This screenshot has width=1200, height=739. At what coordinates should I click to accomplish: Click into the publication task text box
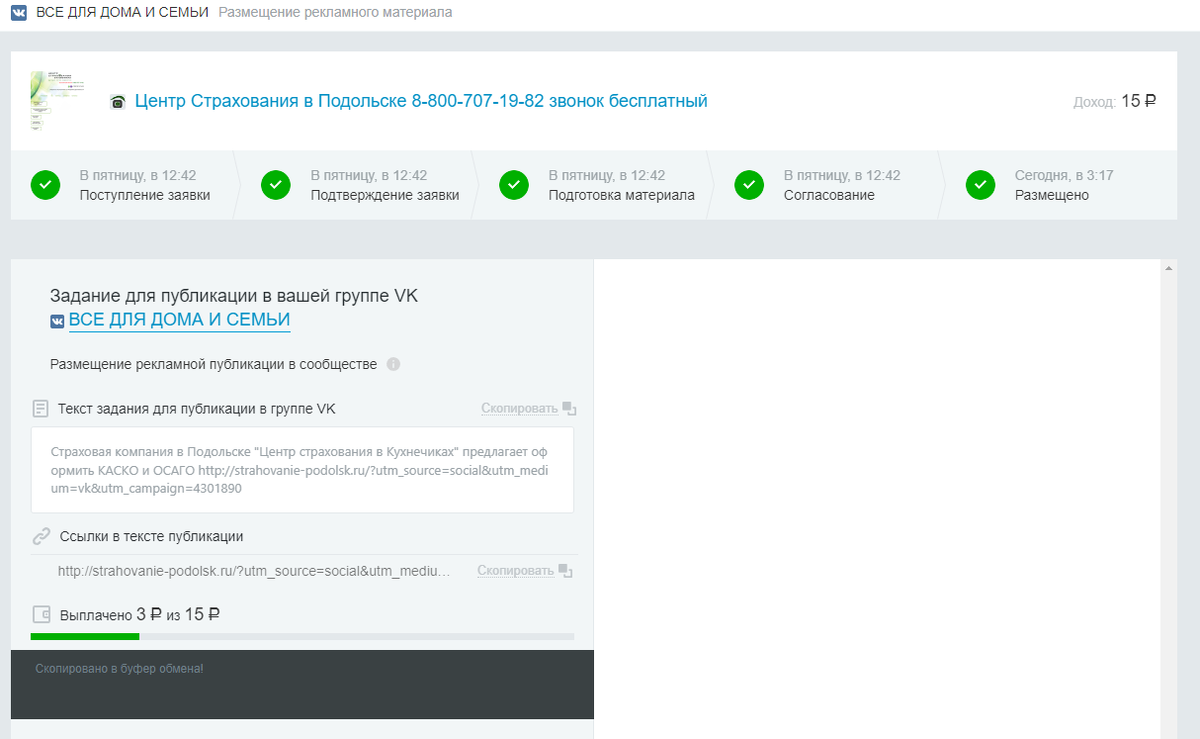[x=302, y=470]
